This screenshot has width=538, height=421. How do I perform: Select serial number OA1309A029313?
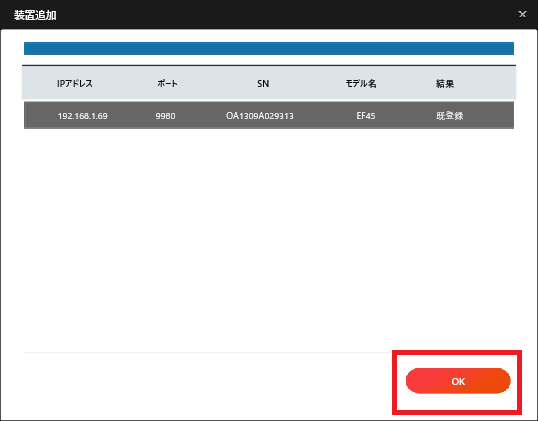click(260, 116)
